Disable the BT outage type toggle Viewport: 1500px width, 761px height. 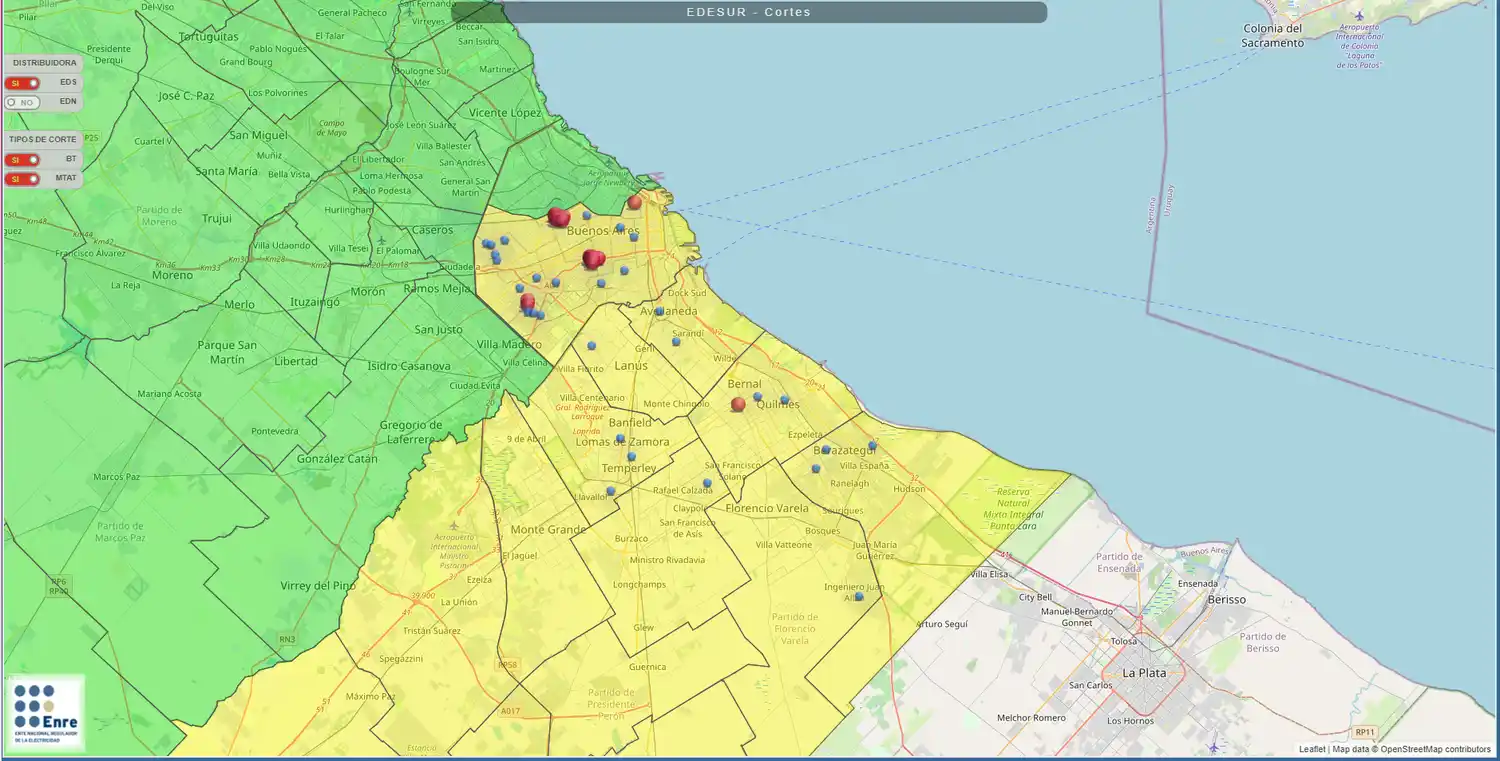tap(22, 159)
